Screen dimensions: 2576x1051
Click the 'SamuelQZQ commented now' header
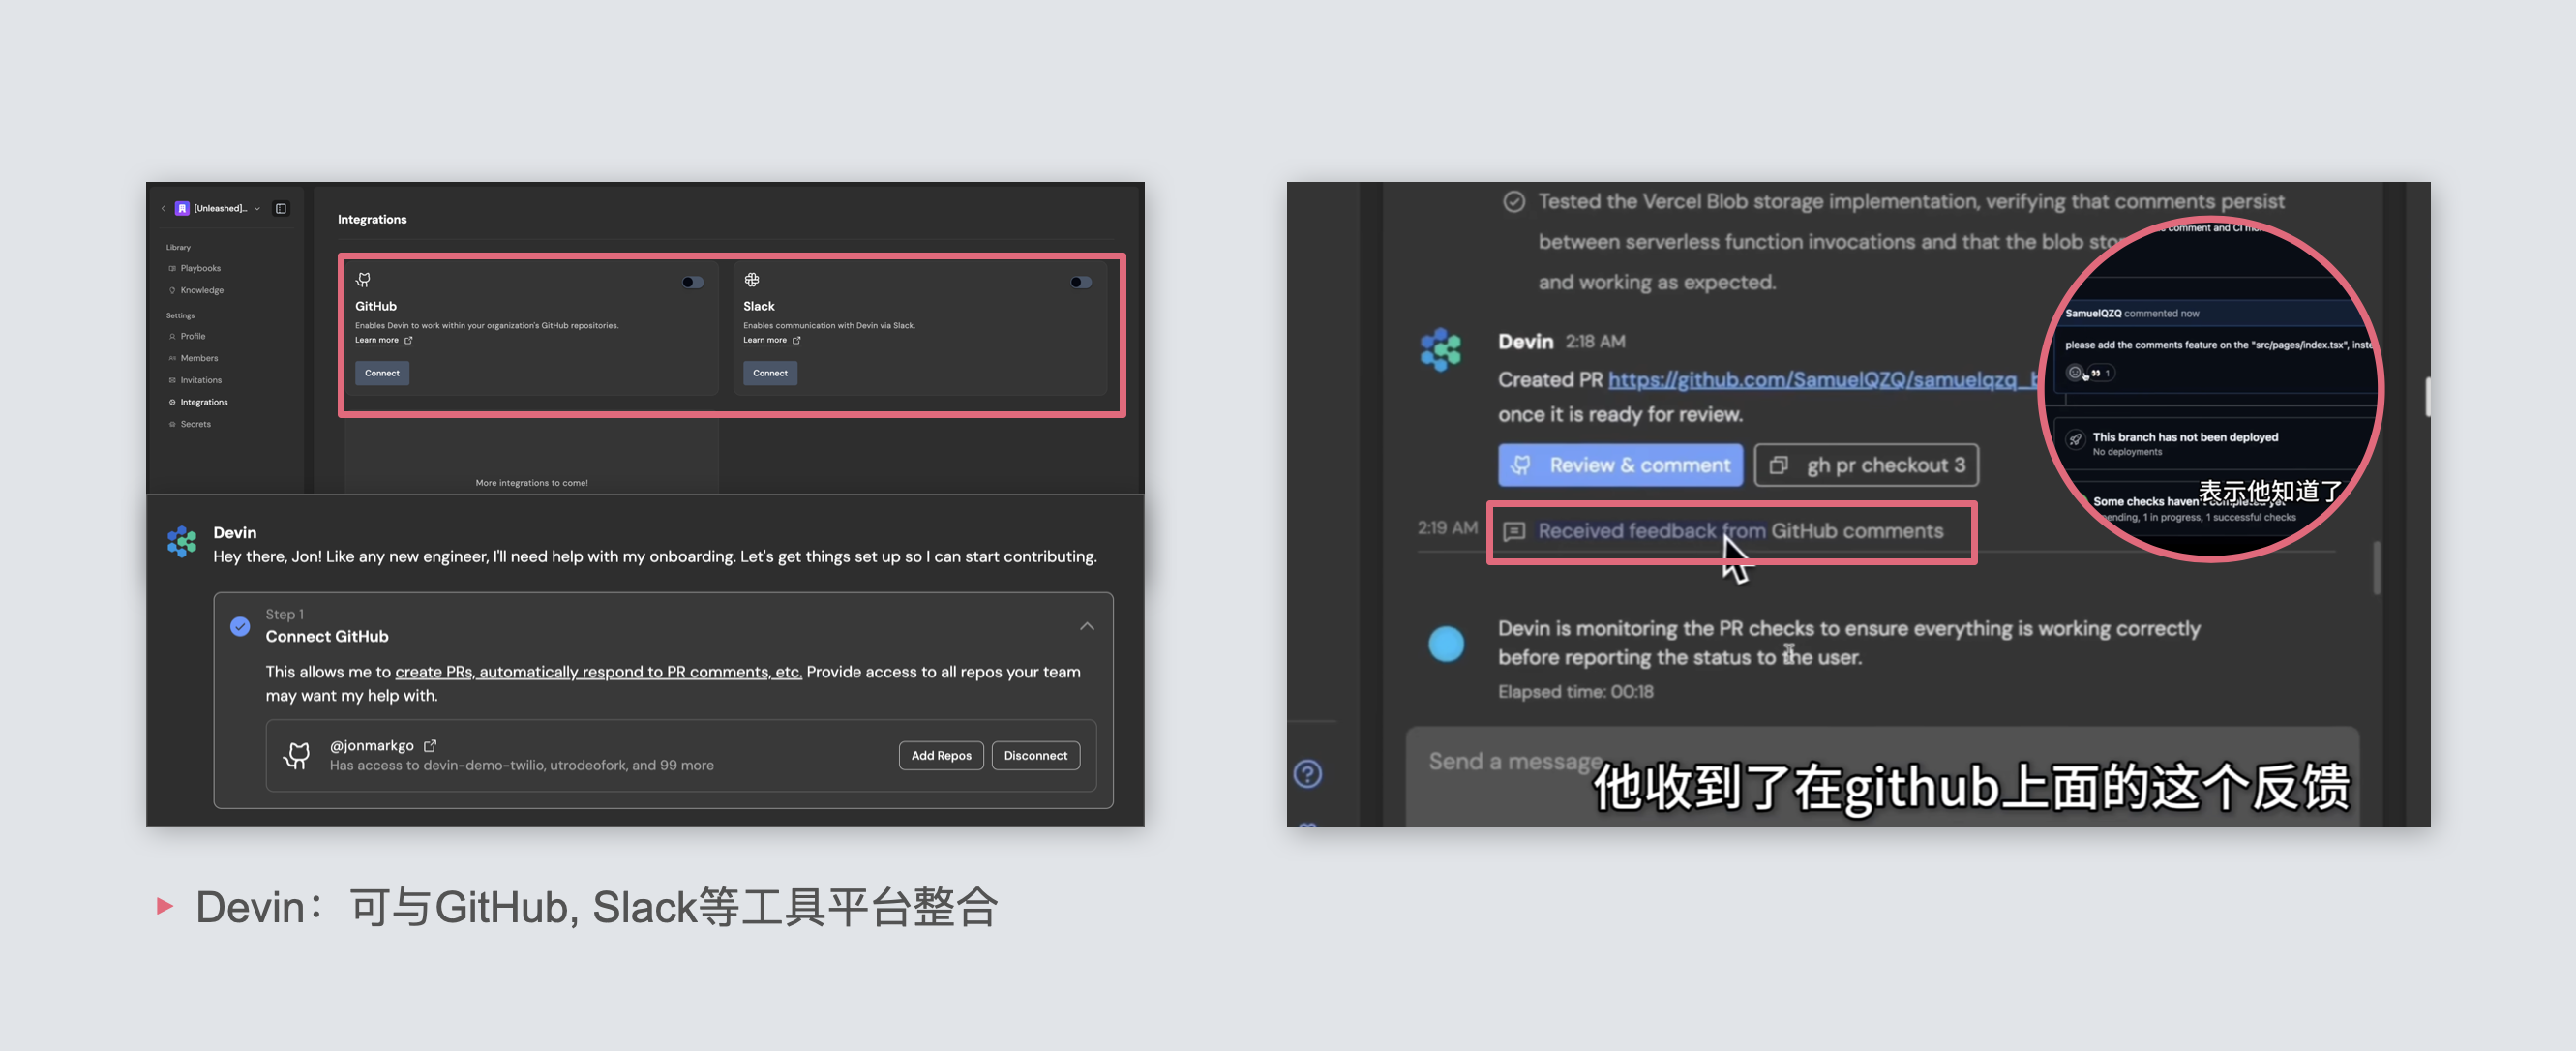2132,313
